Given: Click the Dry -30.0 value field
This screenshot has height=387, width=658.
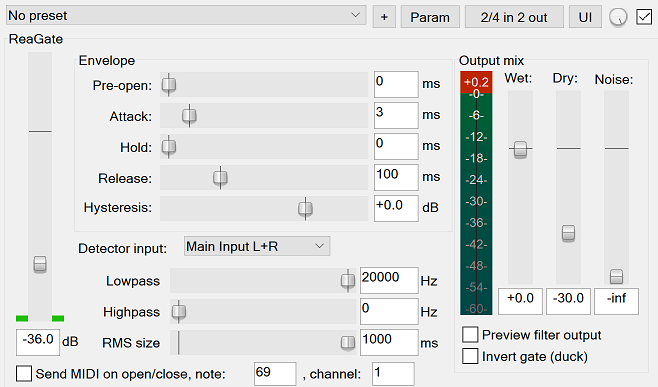Looking at the screenshot, I should pyautogui.click(x=568, y=301).
